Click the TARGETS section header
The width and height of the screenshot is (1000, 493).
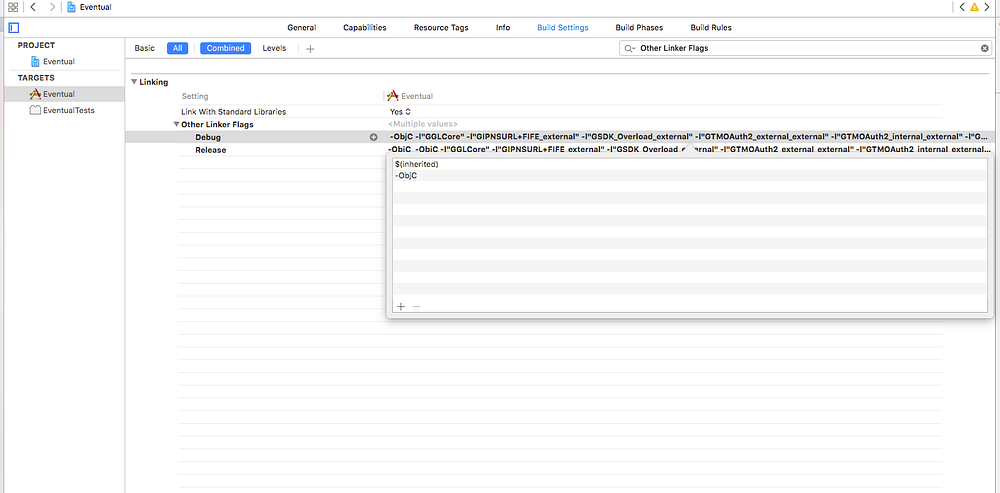click(x=36, y=78)
